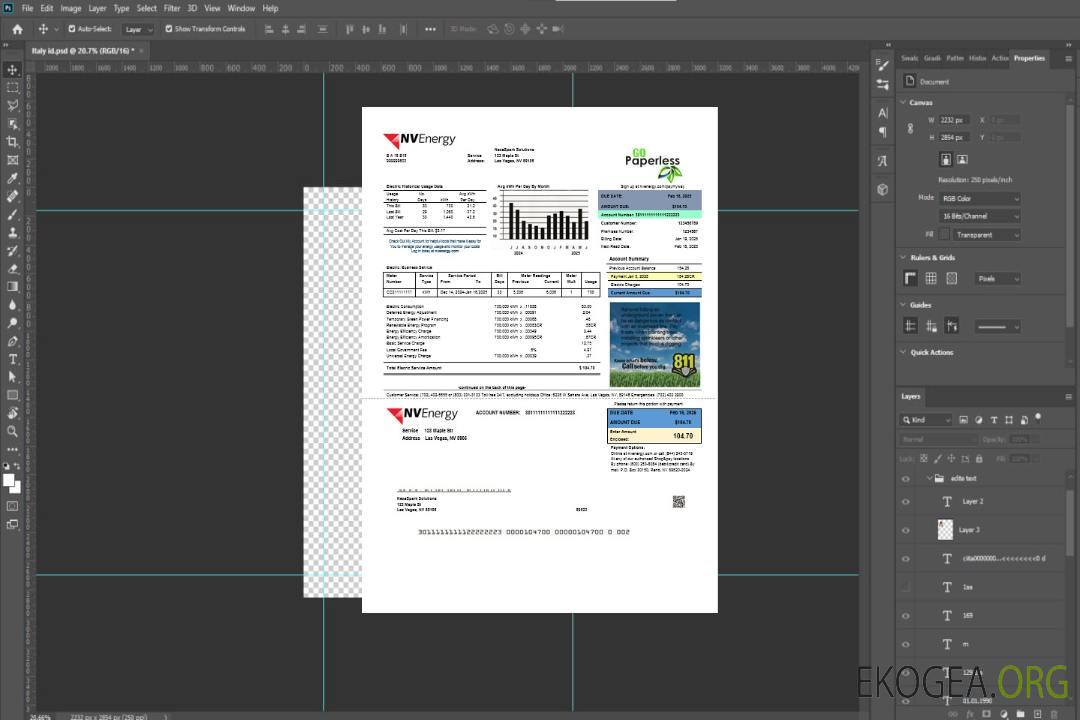Click the Home icon in the options bar
The width and height of the screenshot is (1080, 720).
(17, 29)
